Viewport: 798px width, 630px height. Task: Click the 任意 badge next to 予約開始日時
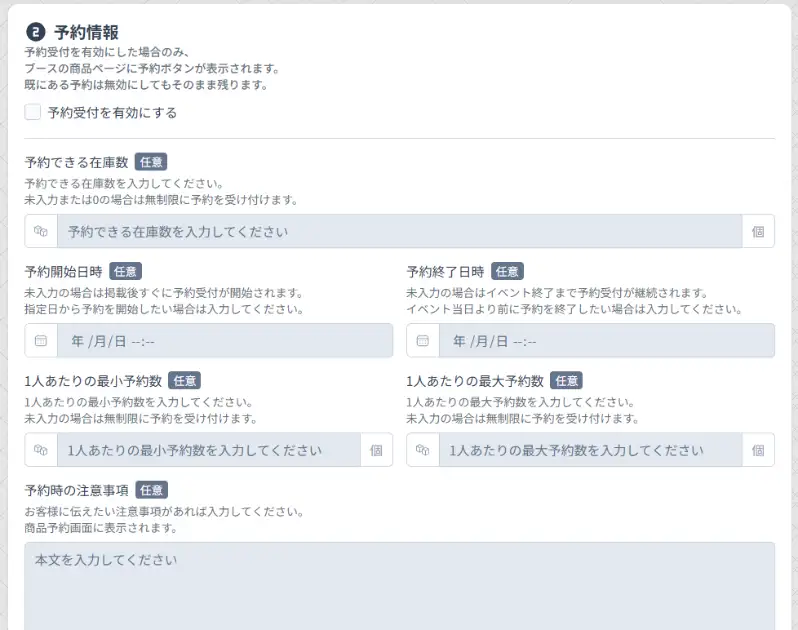125,271
